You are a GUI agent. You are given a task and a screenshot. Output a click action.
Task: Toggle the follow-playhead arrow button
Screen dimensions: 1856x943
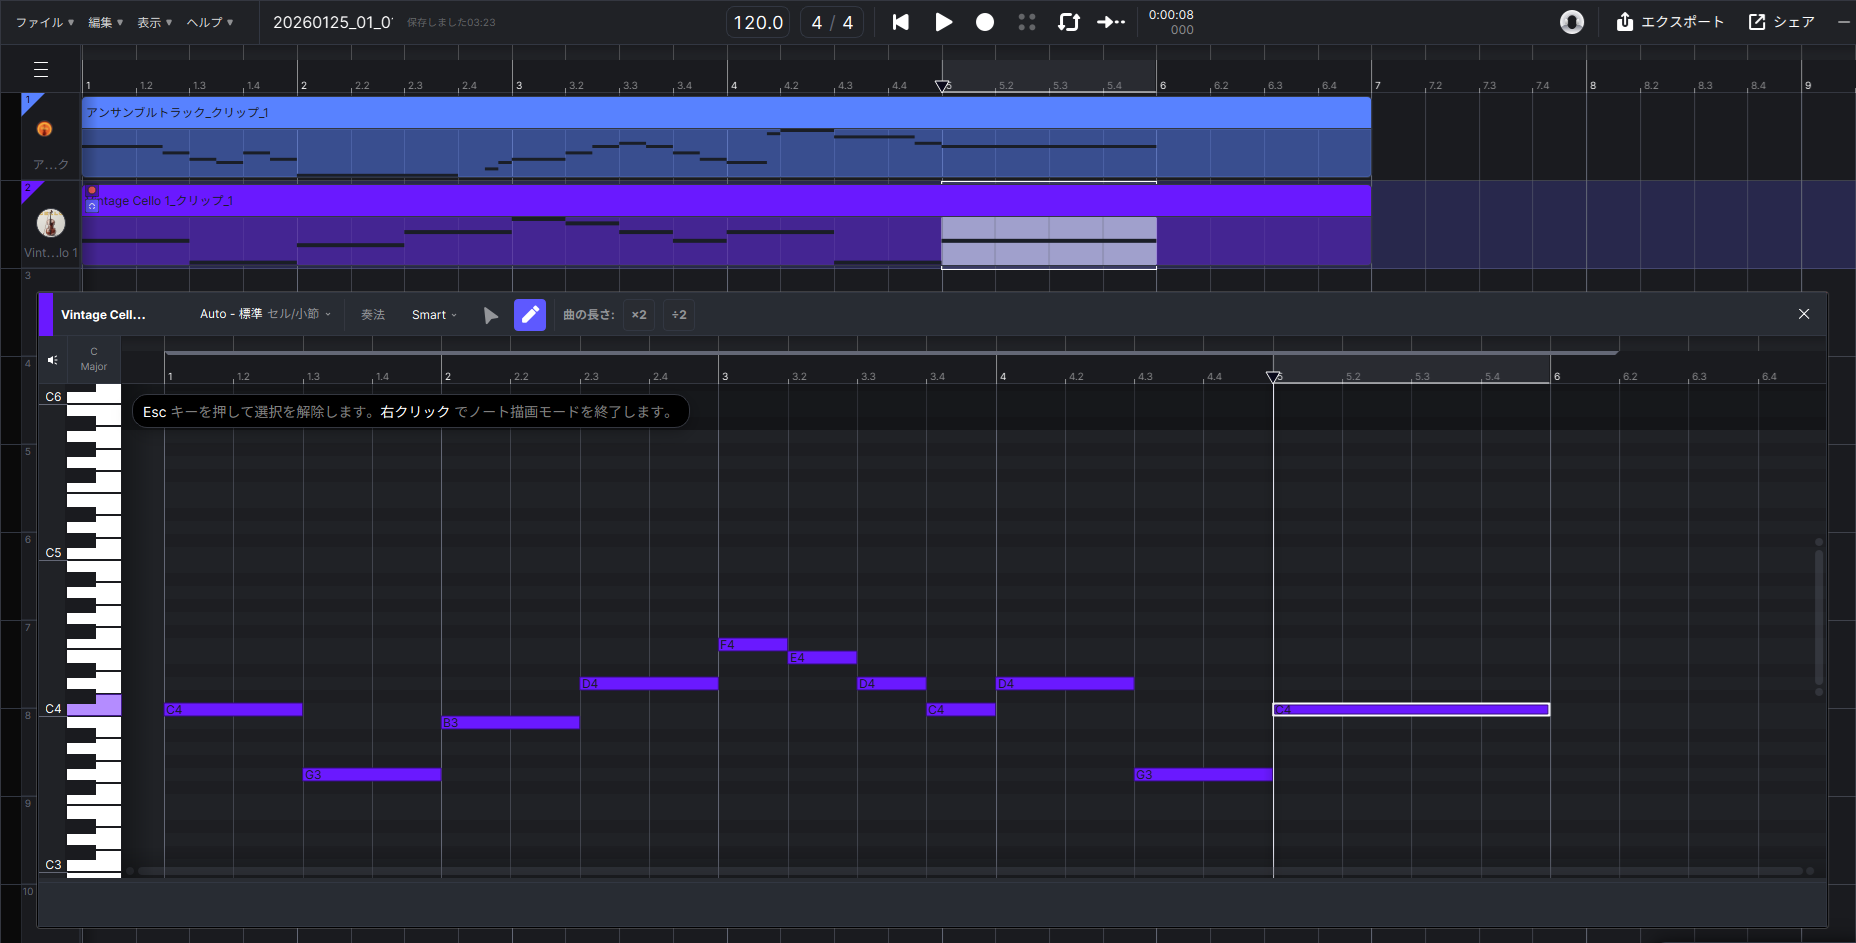pos(1111,22)
